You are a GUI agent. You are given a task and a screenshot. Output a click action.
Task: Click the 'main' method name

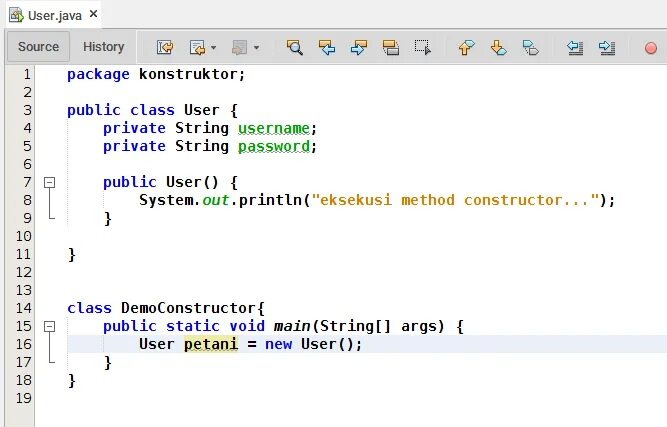pos(292,326)
